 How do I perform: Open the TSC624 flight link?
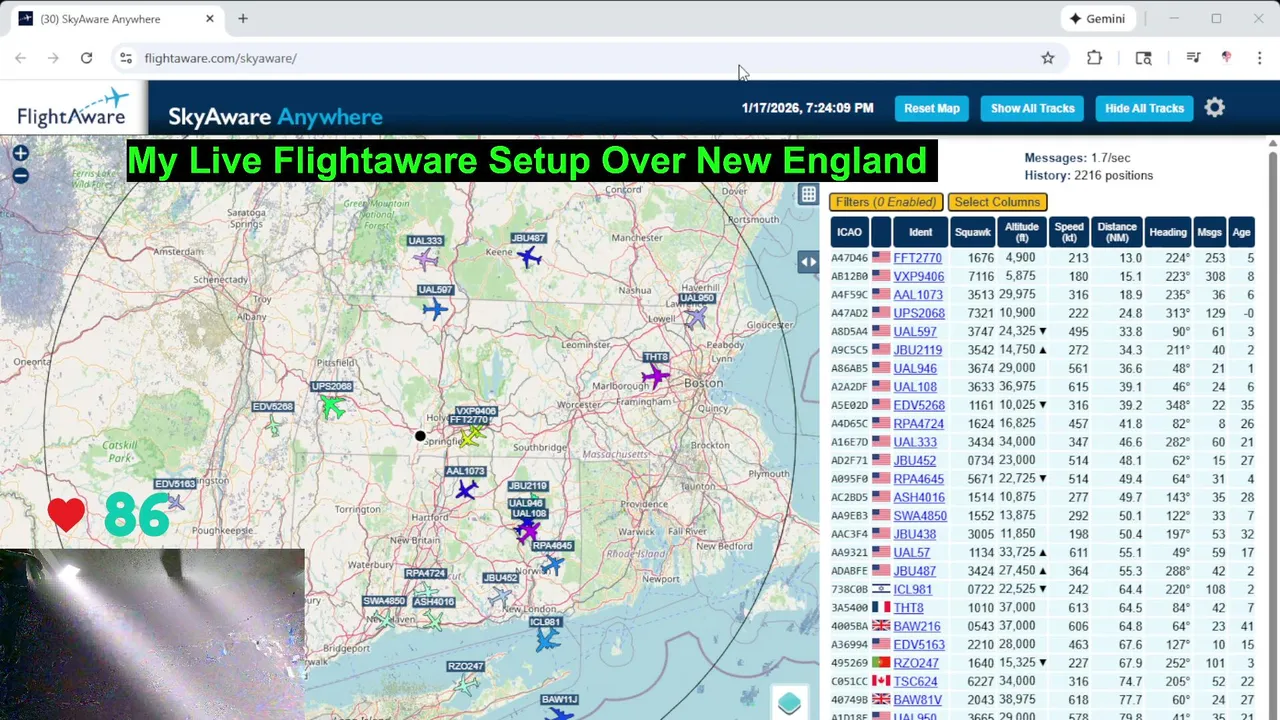pyautogui.click(x=916, y=682)
